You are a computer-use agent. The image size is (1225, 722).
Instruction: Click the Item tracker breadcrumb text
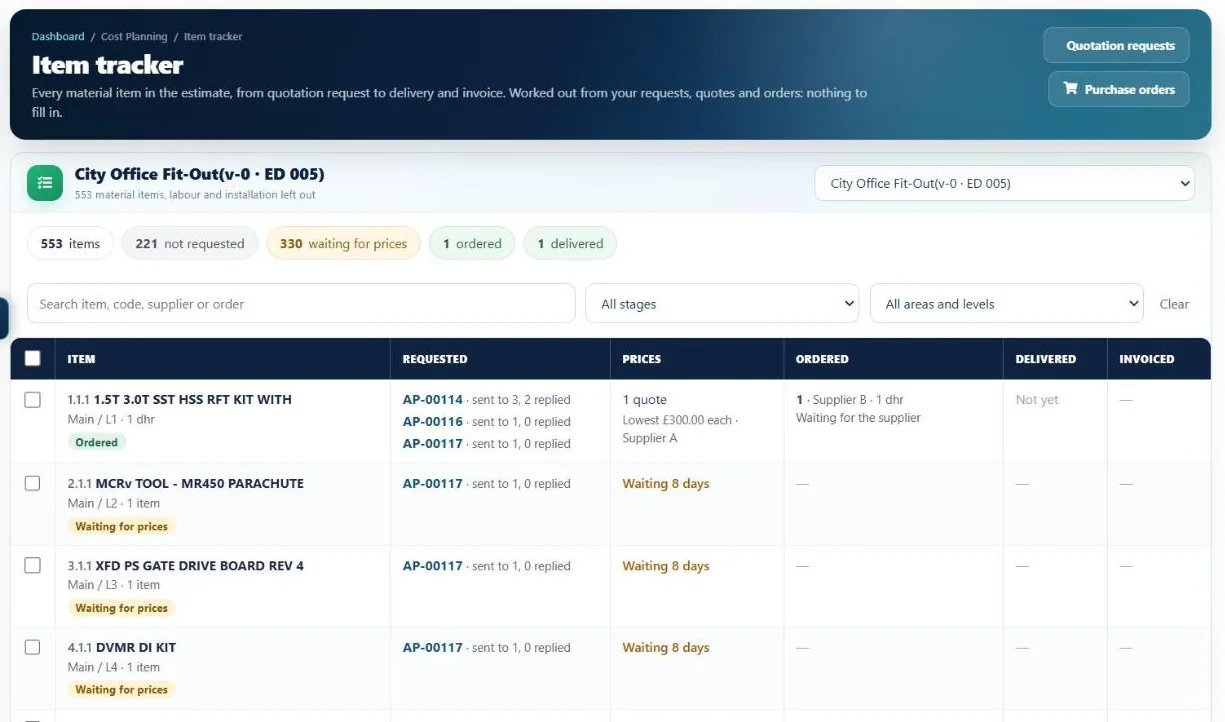click(x=213, y=36)
